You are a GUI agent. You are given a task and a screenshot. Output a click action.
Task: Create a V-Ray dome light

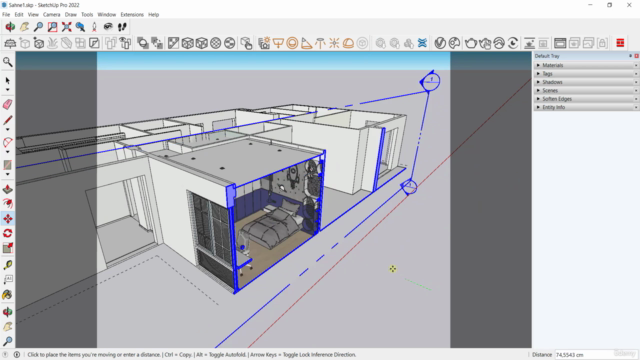(348, 43)
